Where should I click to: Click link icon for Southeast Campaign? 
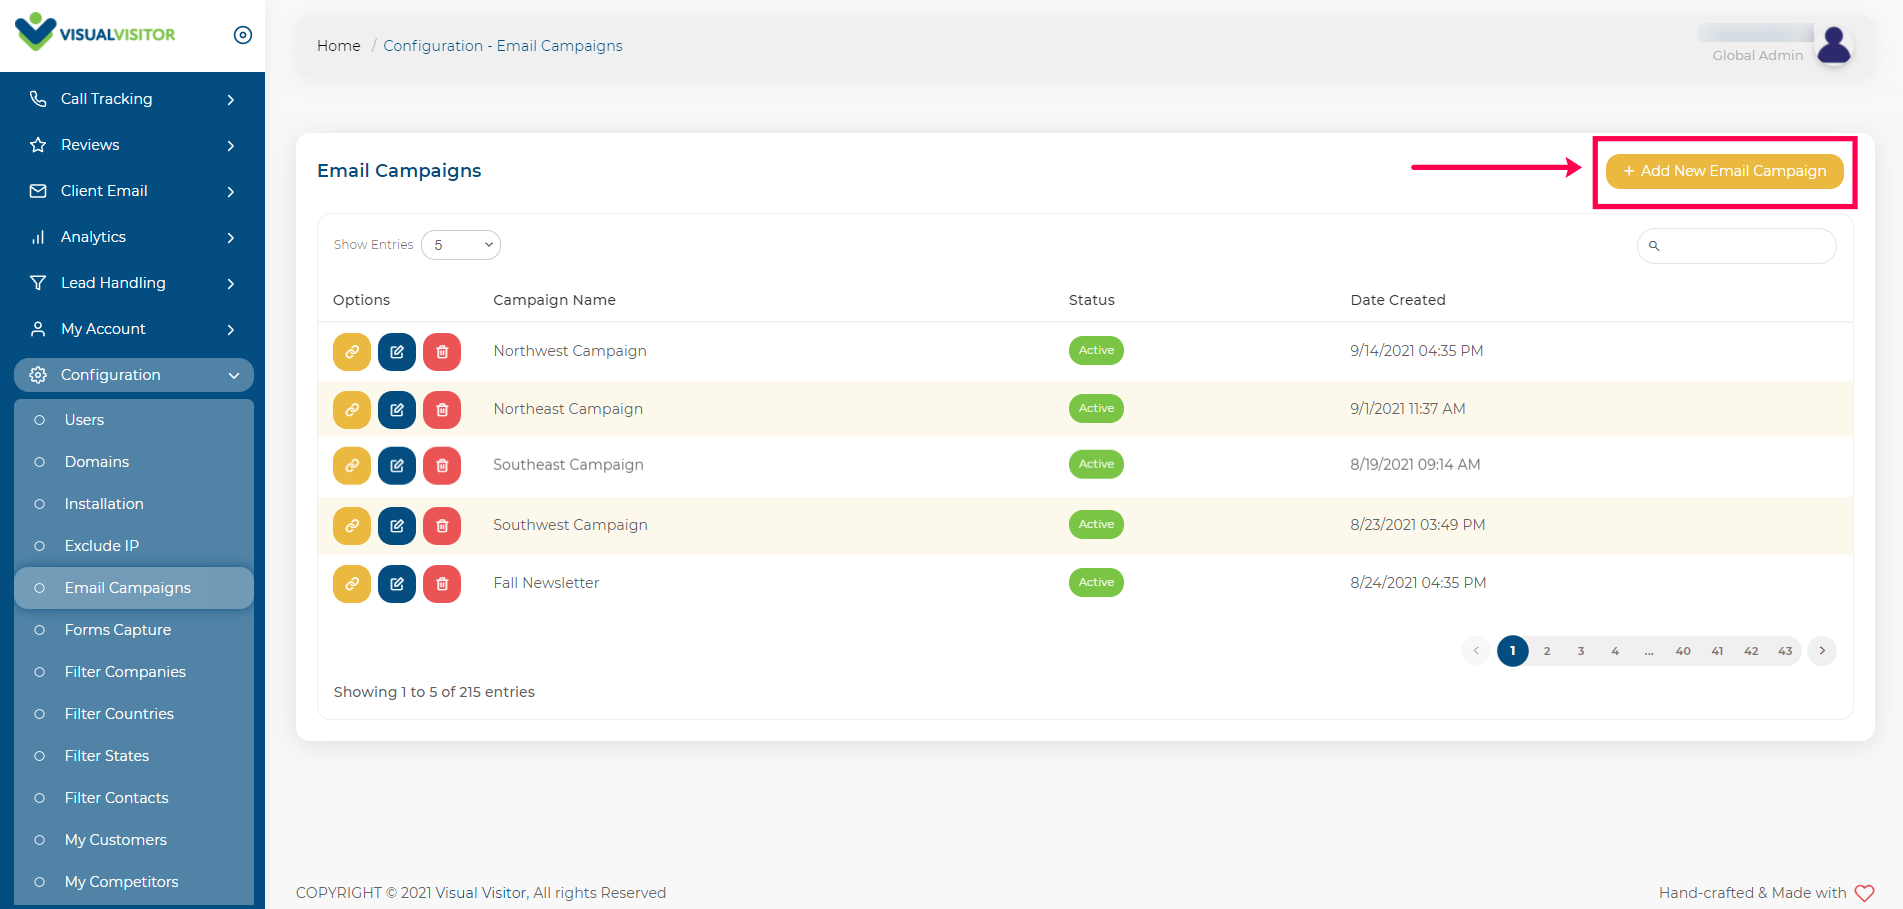pyautogui.click(x=352, y=466)
